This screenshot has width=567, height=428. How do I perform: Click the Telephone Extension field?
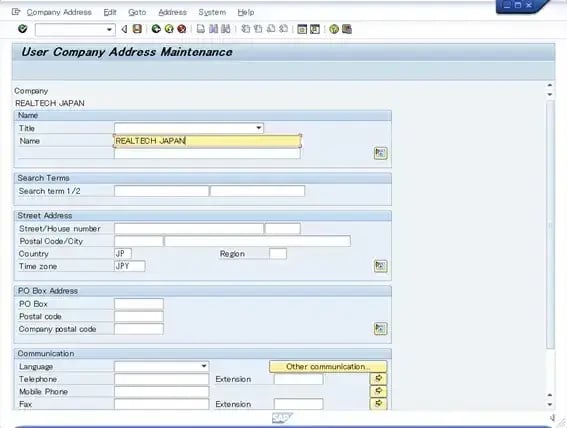pos(298,379)
